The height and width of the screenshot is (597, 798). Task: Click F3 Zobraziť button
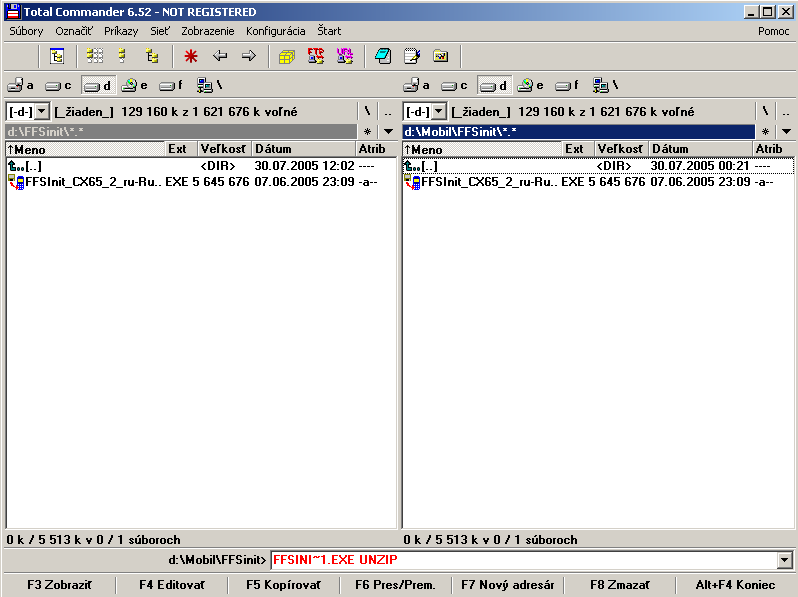coord(60,585)
